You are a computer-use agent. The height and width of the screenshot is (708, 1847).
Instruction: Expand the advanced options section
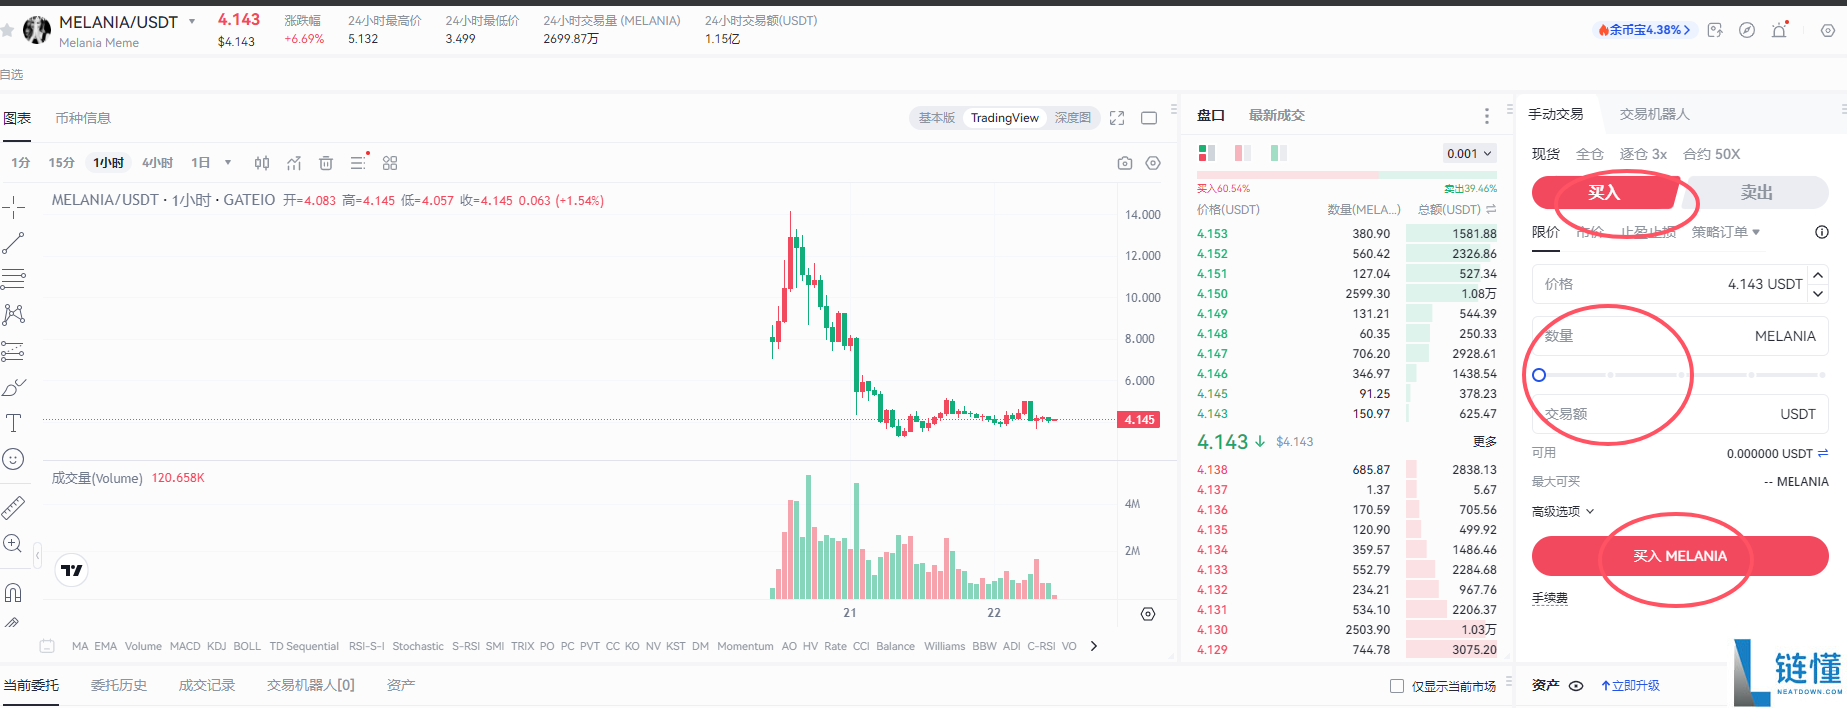tap(1562, 511)
